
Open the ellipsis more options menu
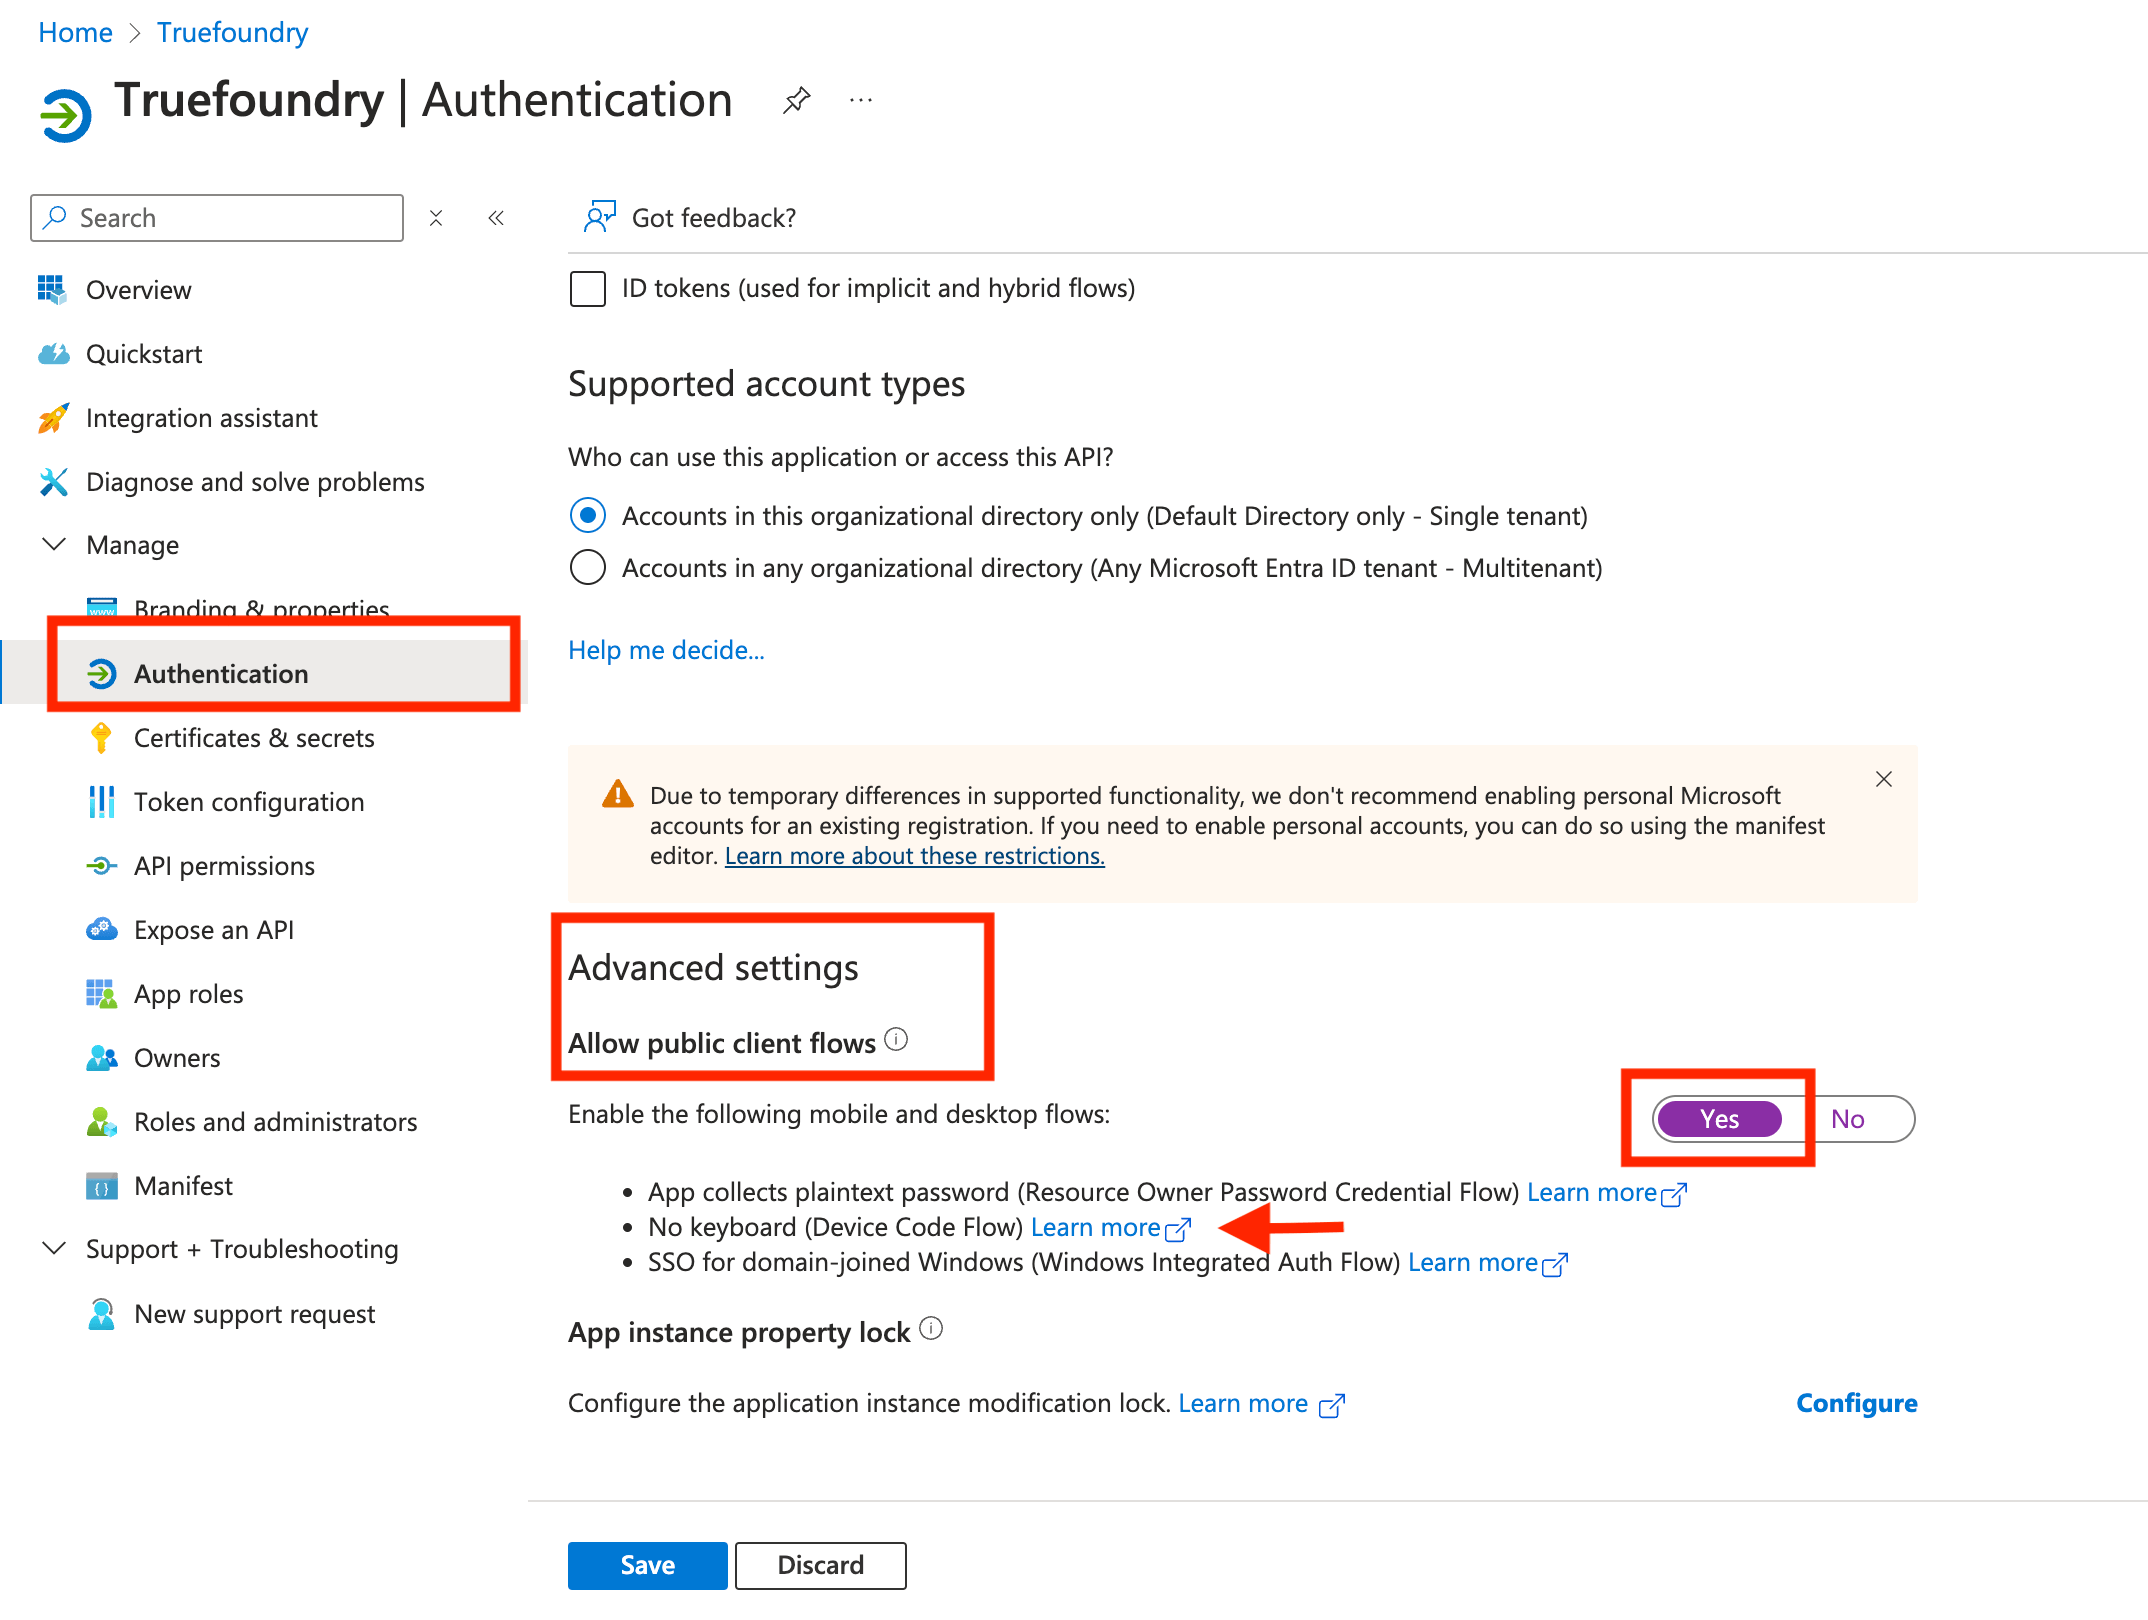pyautogui.click(x=861, y=100)
